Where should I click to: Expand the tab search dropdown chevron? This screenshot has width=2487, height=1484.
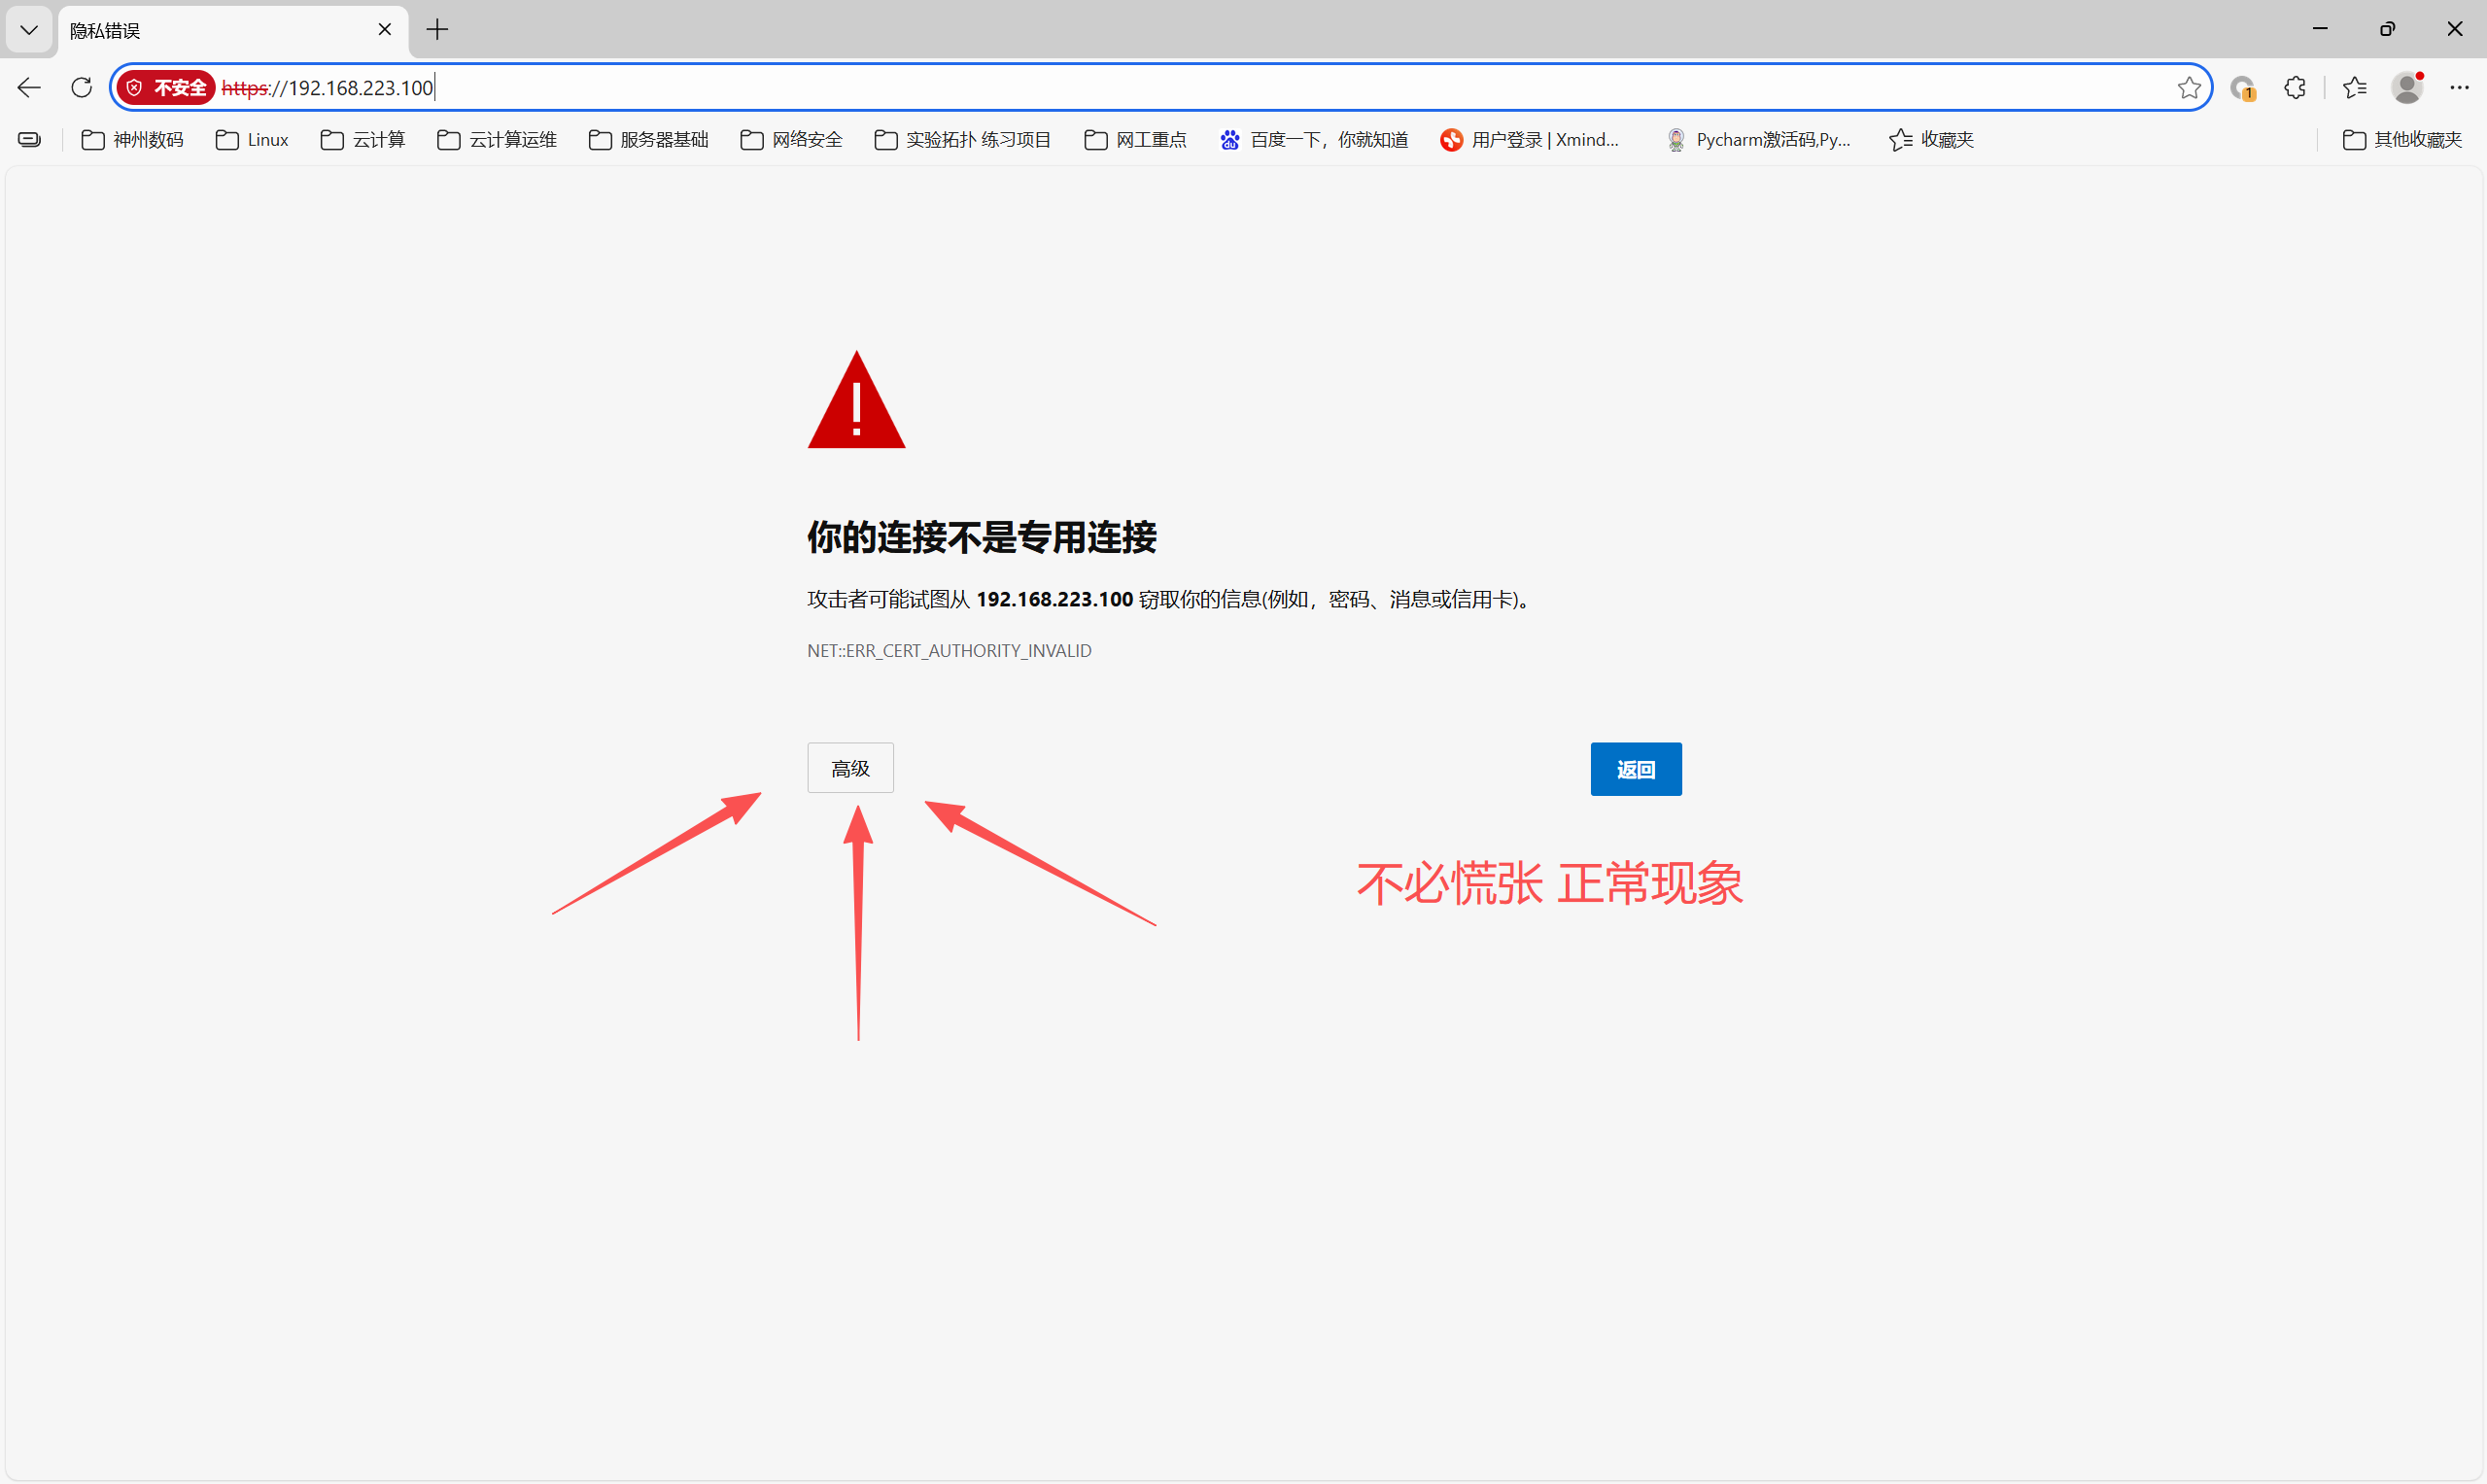tap(29, 30)
